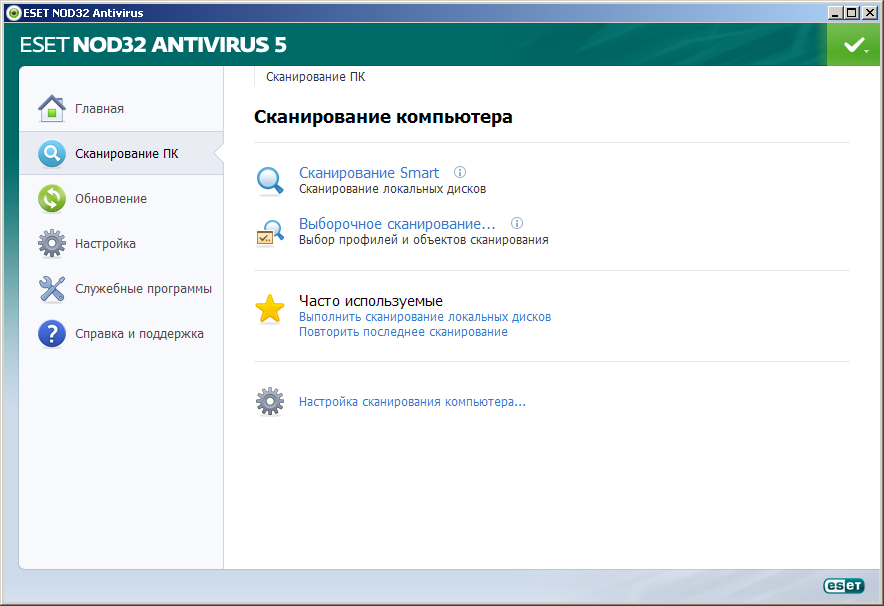Viewport: 884px width, 606px height.
Task: Click the tools icon for Служебные программы
Action: click(52, 289)
